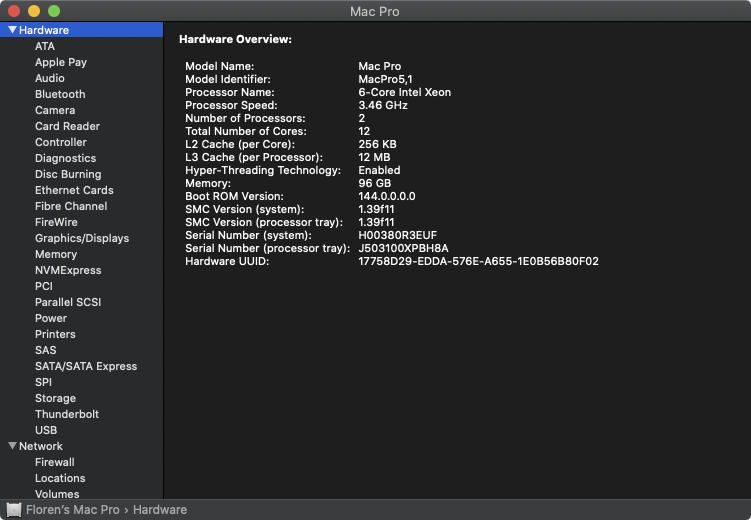
Task: Click the processor tray serial J503100XPBH8A
Action: pos(403,248)
